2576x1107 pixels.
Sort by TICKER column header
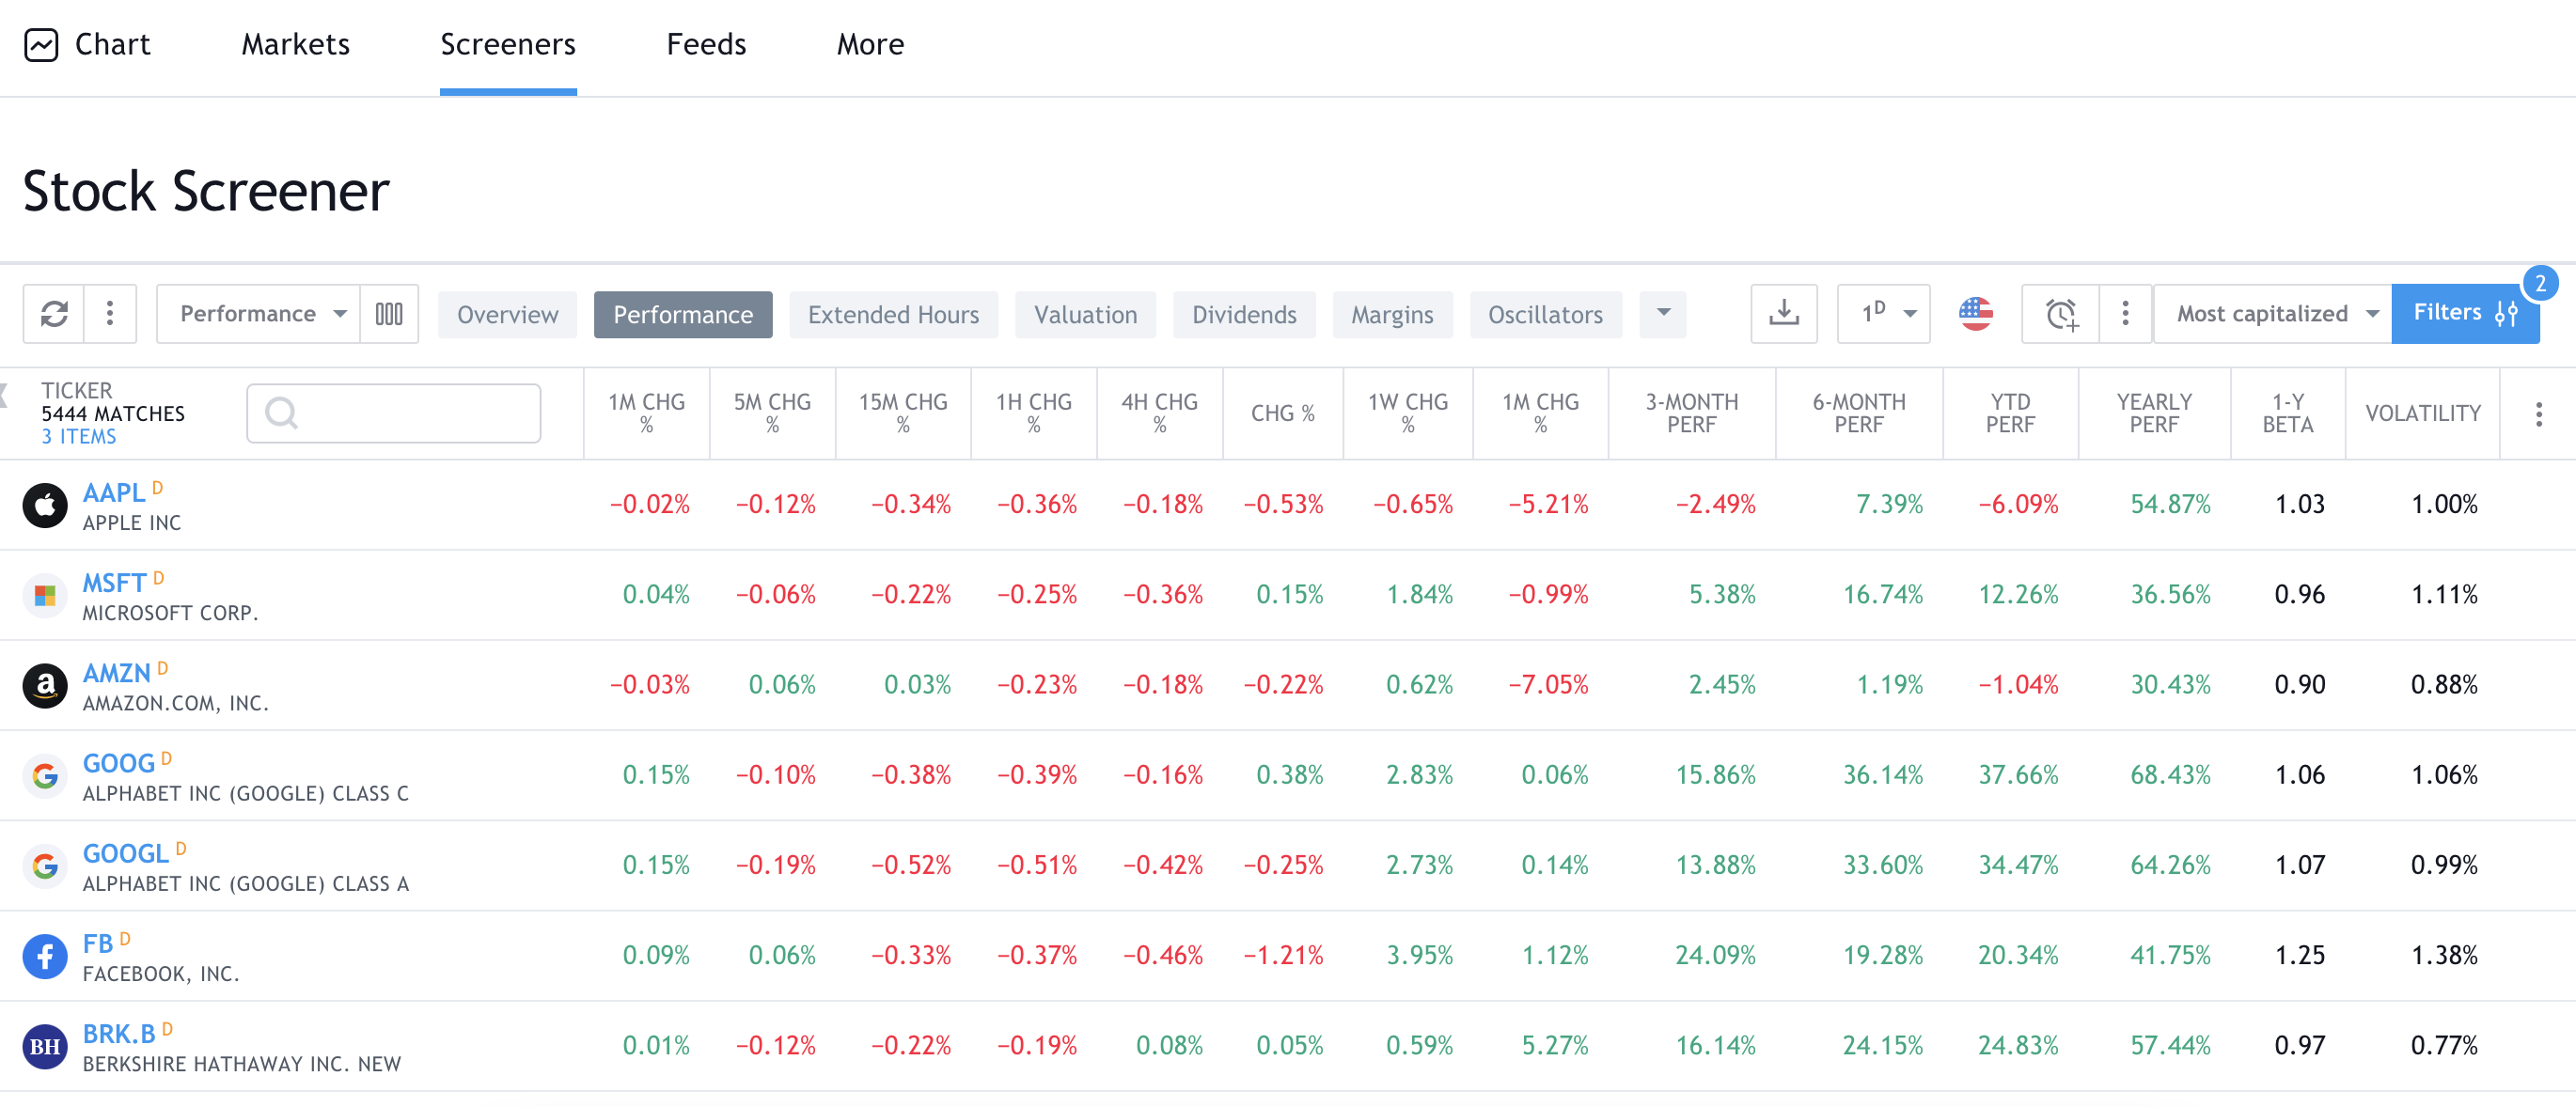pos(77,391)
